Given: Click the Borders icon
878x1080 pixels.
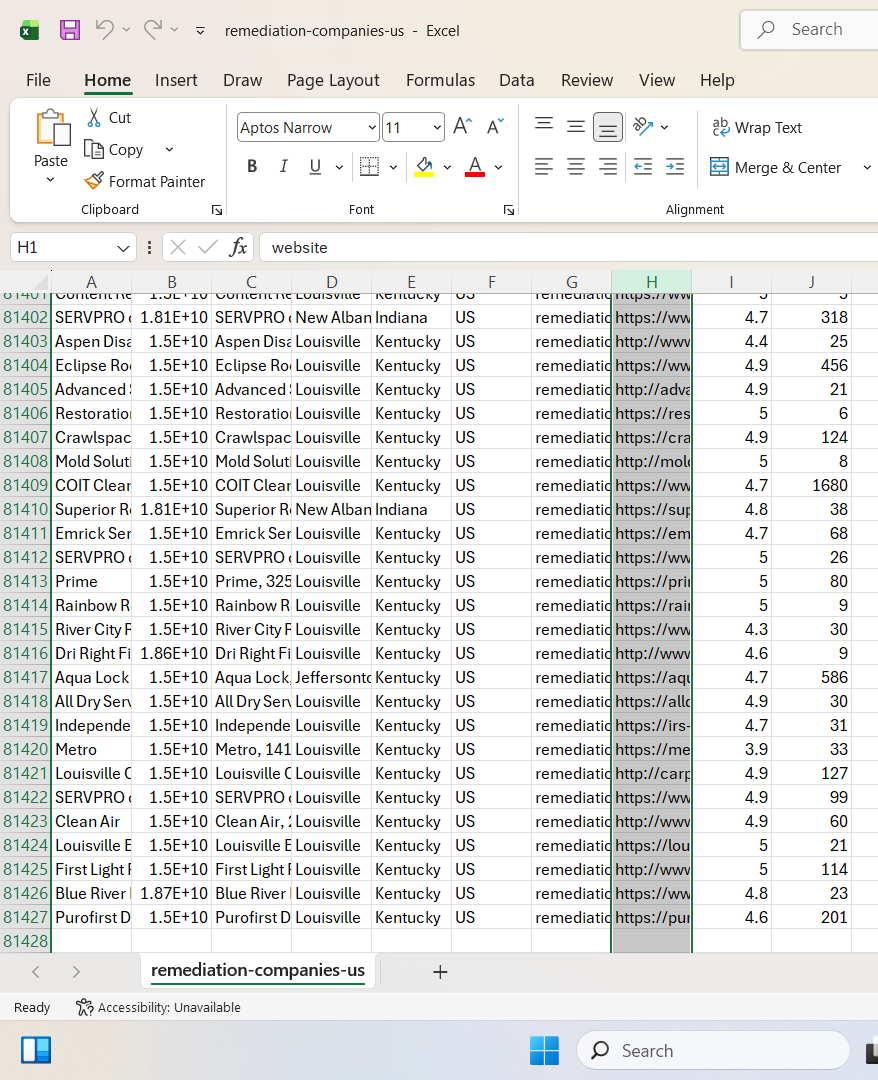Looking at the screenshot, I should tap(370, 166).
